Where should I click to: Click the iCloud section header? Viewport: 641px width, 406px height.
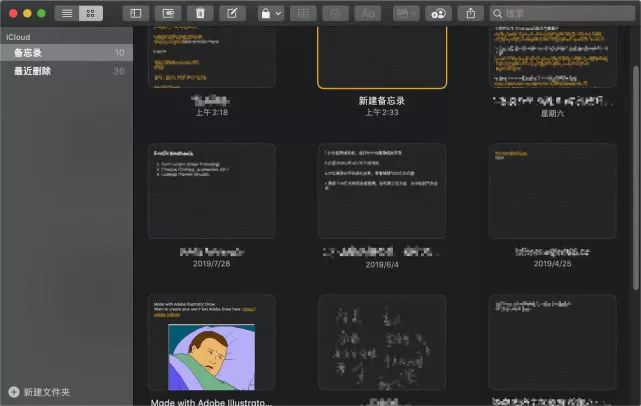pos(18,37)
